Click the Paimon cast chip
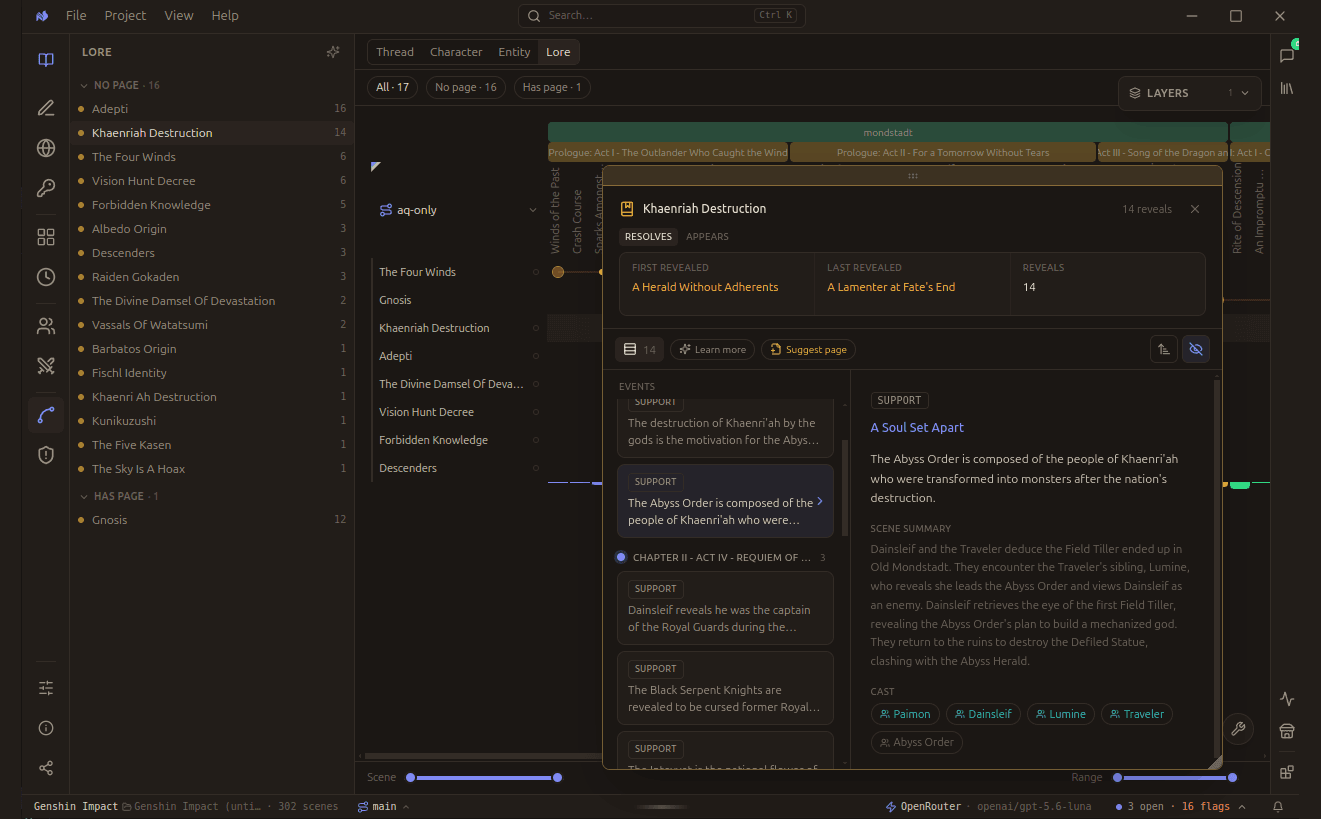The width and height of the screenshot is (1321, 819). pyautogui.click(x=905, y=714)
